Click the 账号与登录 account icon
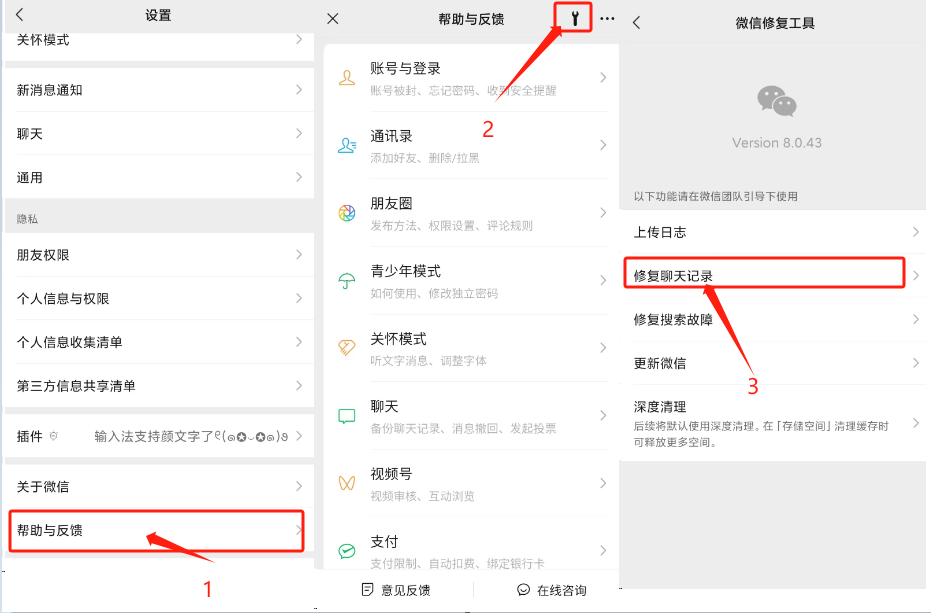 click(x=345, y=77)
